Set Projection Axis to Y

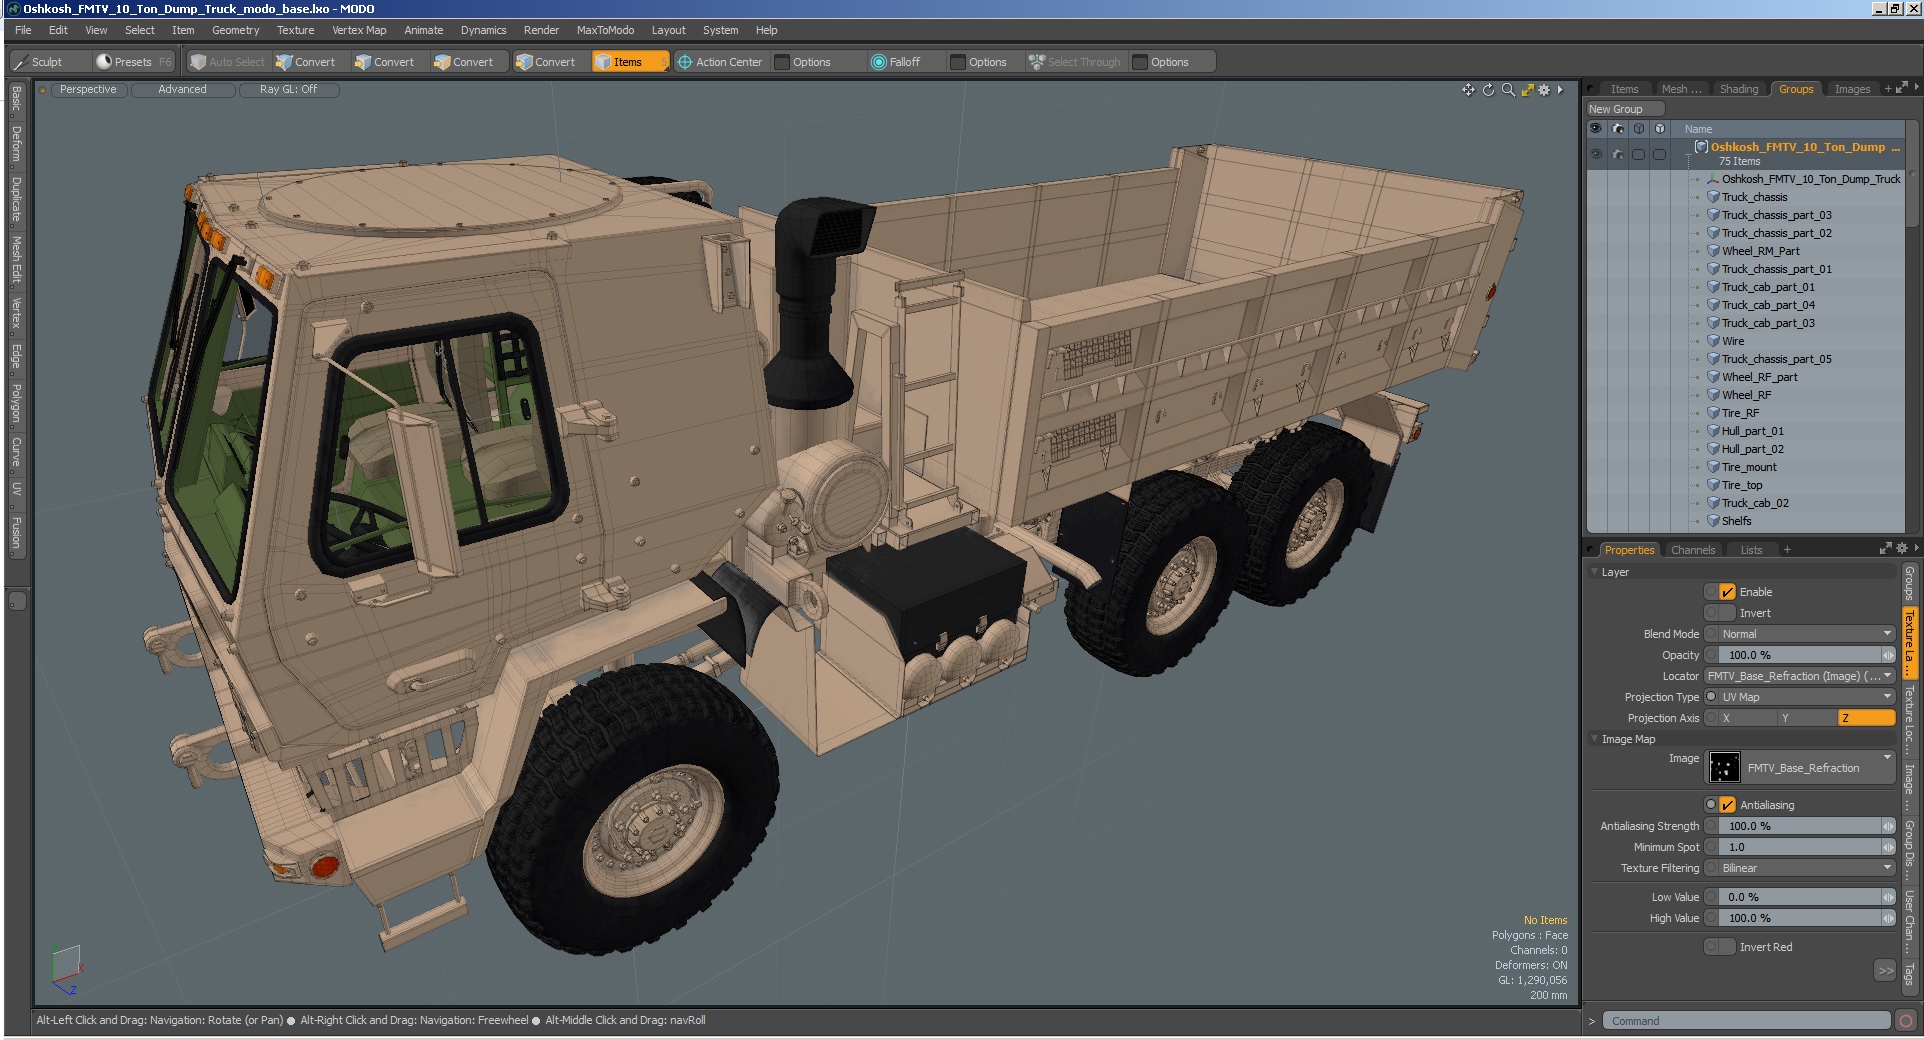pyautogui.click(x=1808, y=718)
